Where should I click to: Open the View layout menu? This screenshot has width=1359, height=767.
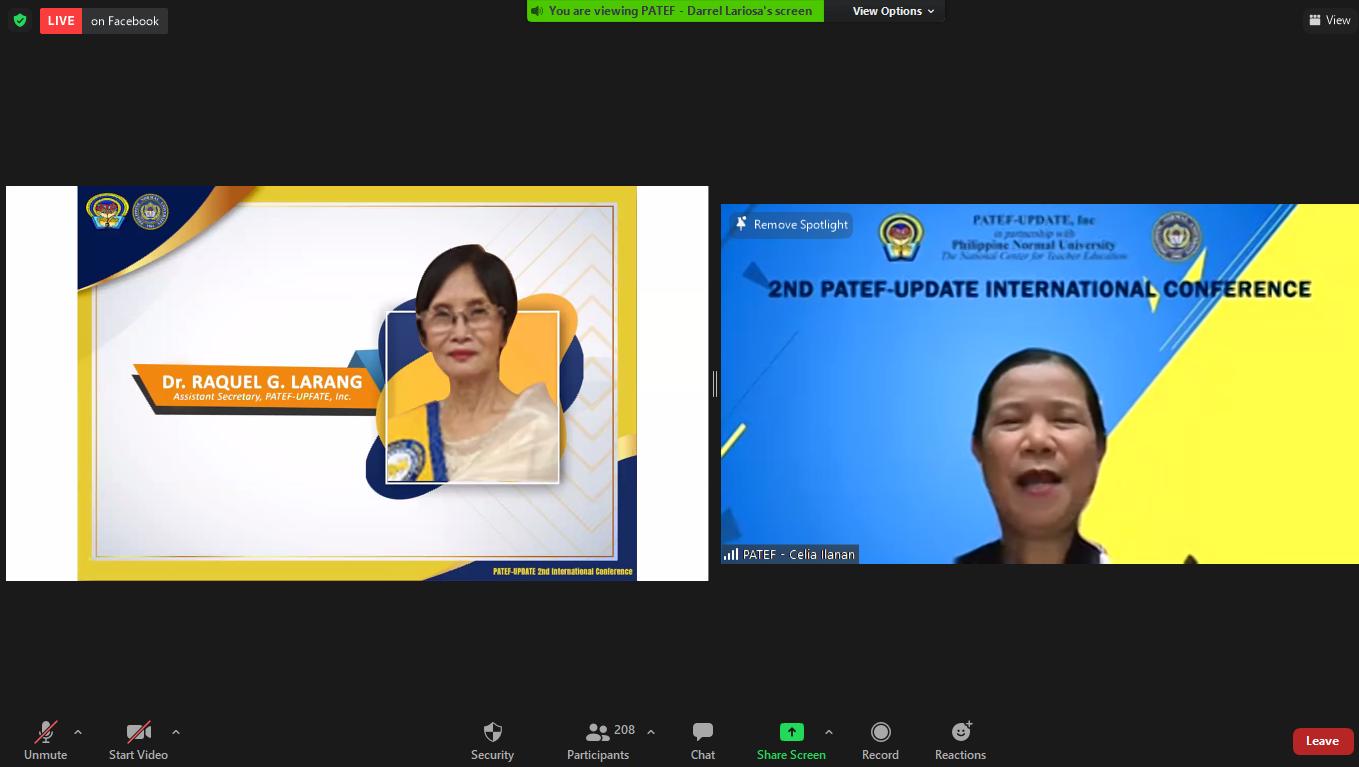pyautogui.click(x=1329, y=20)
